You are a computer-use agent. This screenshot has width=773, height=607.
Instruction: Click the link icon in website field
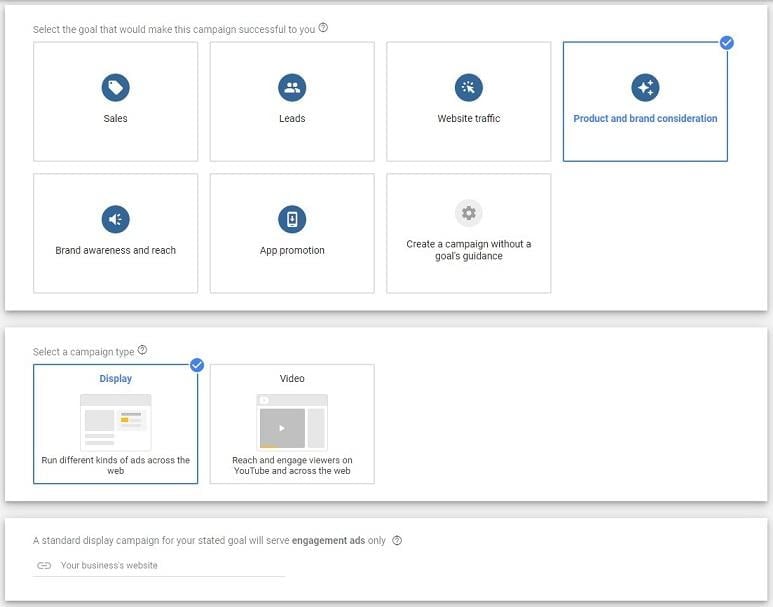tap(44, 566)
